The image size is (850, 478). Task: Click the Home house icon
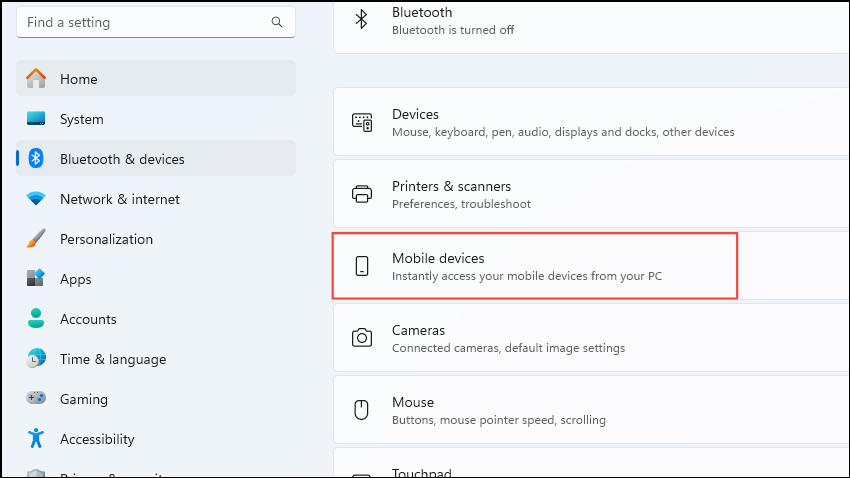(36, 79)
